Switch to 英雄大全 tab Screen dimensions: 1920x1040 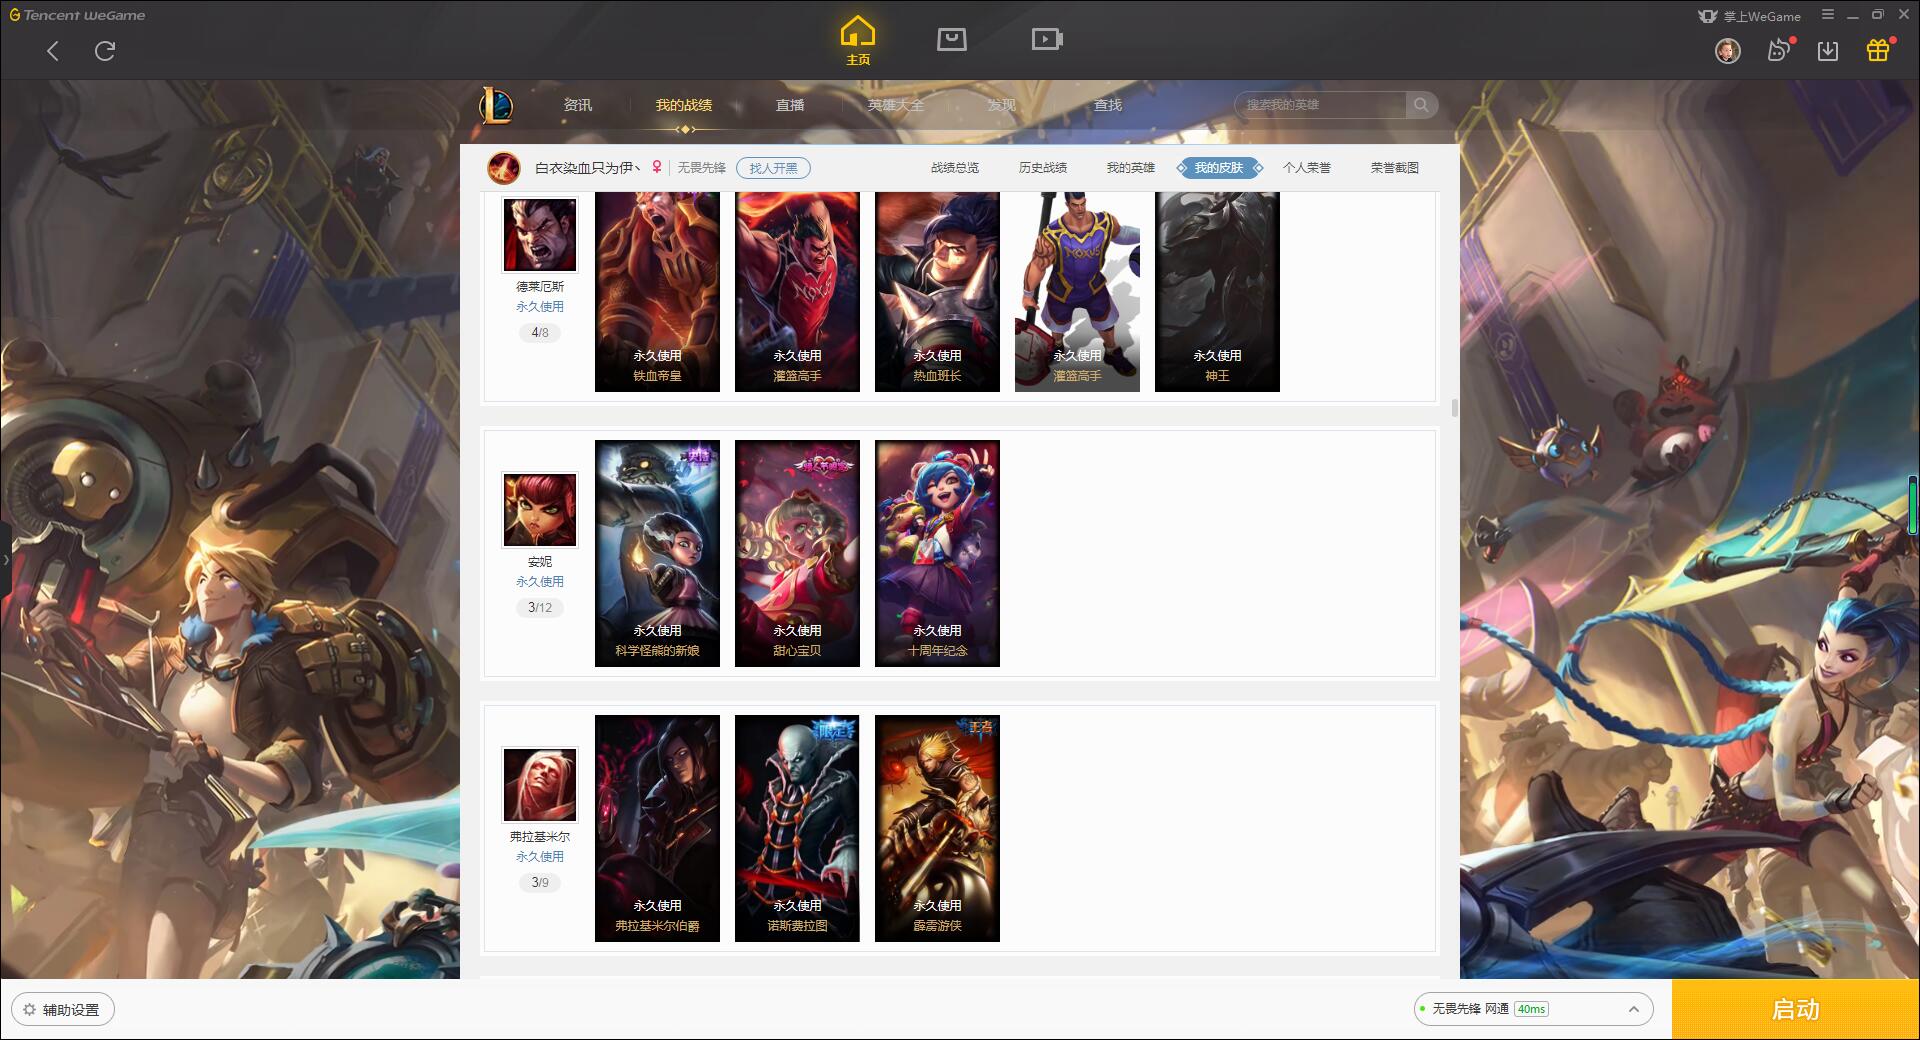pos(896,105)
